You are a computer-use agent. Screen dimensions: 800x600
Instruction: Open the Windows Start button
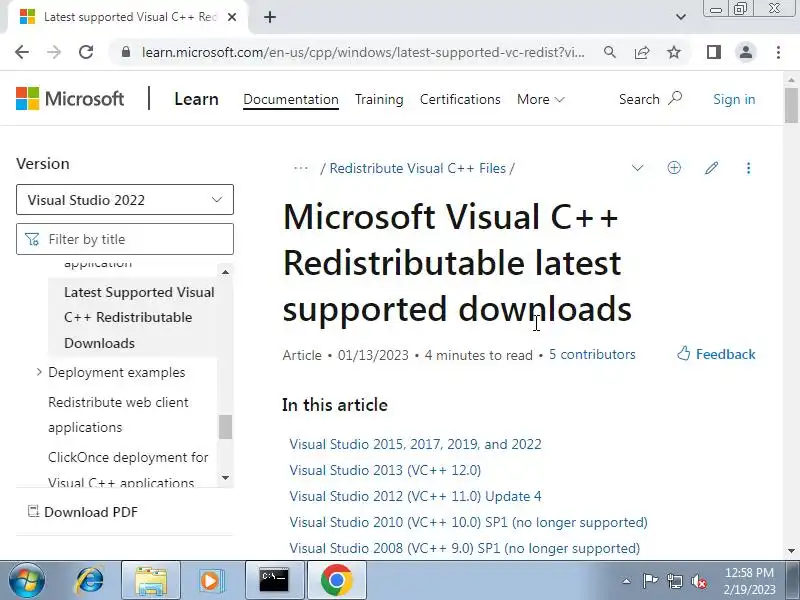(27, 580)
